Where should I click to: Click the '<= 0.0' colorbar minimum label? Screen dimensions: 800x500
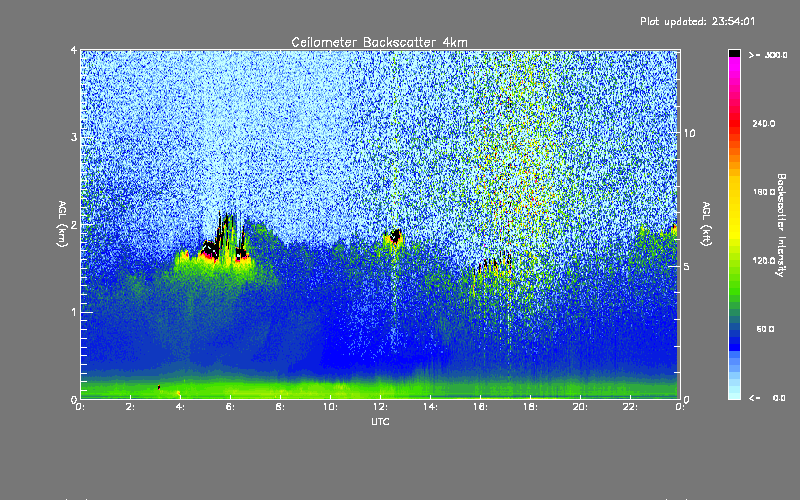pyautogui.click(x=767, y=397)
